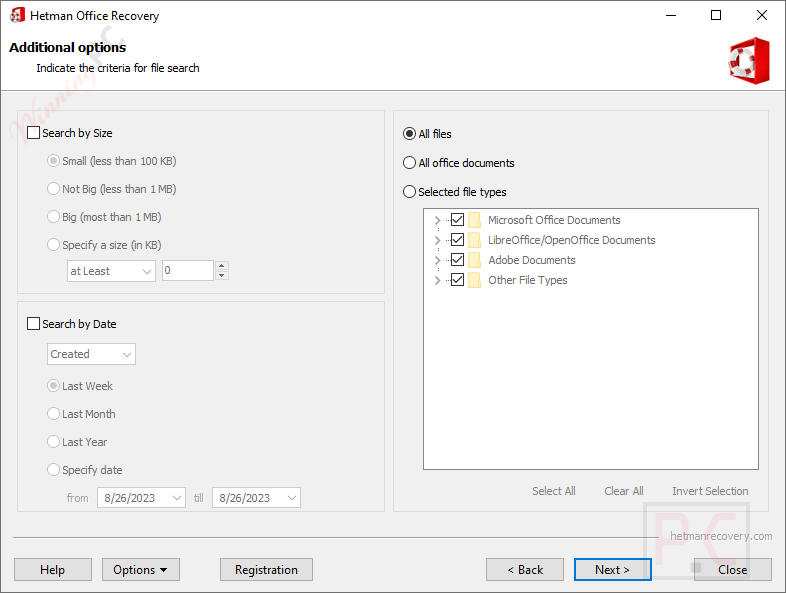Click the LibreOffice/OpenOffice Documents folder icon
This screenshot has width=786, height=593.
[x=474, y=240]
